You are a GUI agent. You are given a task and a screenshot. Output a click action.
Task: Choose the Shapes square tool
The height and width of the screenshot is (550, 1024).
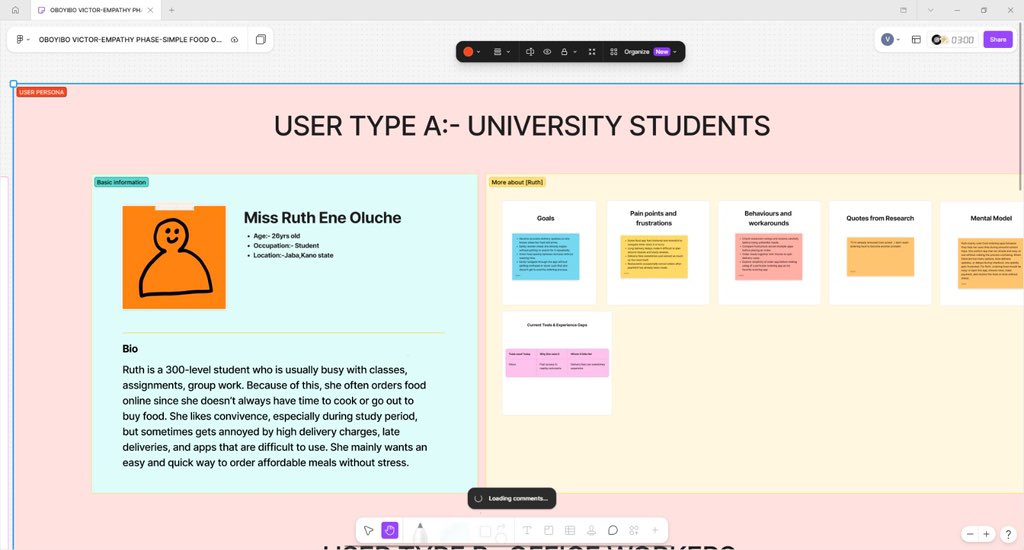pos(485,532)
